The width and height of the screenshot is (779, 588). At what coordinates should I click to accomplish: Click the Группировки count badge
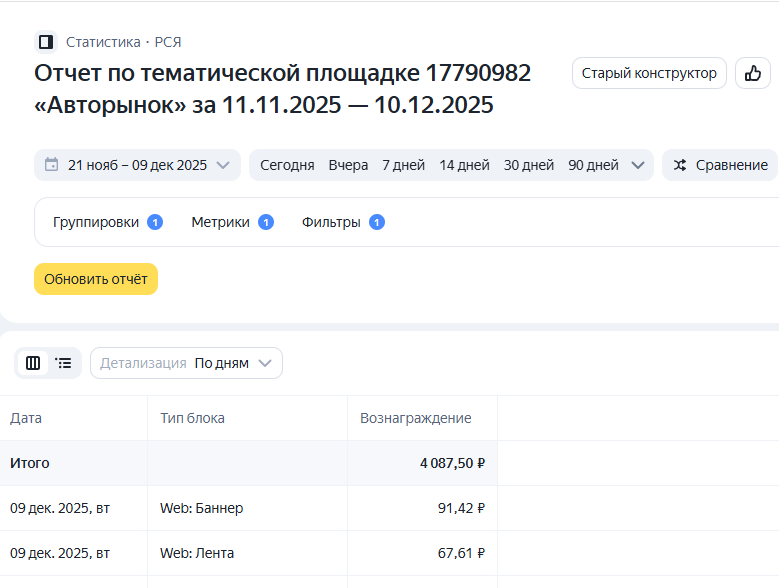tap(155, 222)
